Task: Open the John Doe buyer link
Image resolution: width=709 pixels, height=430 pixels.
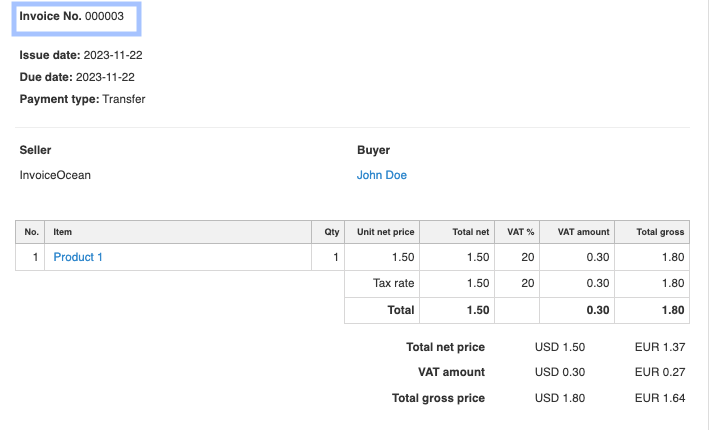Action: (382, 175)
